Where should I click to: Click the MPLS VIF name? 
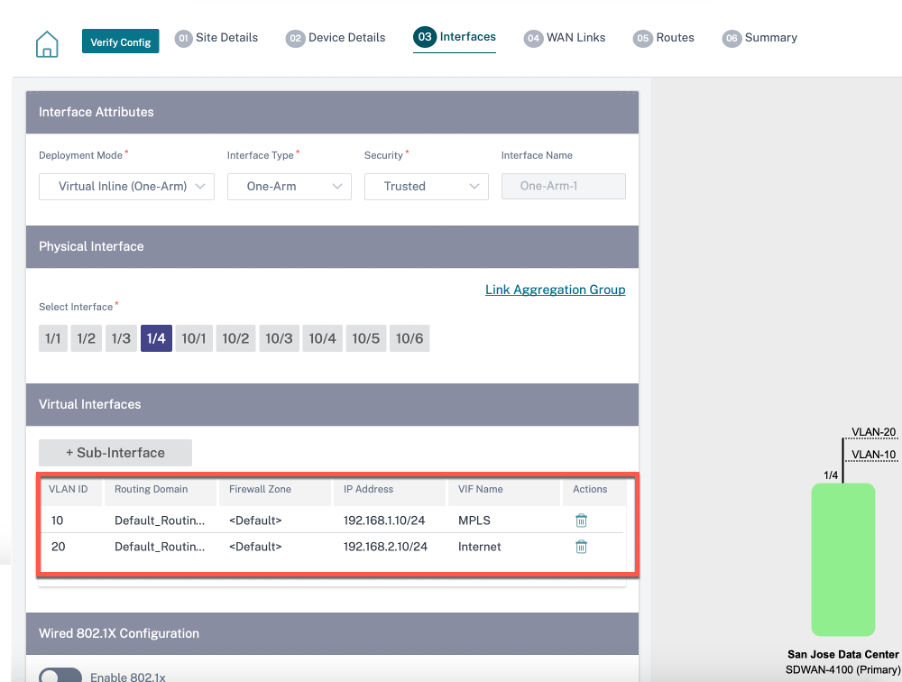coord(475,520)
